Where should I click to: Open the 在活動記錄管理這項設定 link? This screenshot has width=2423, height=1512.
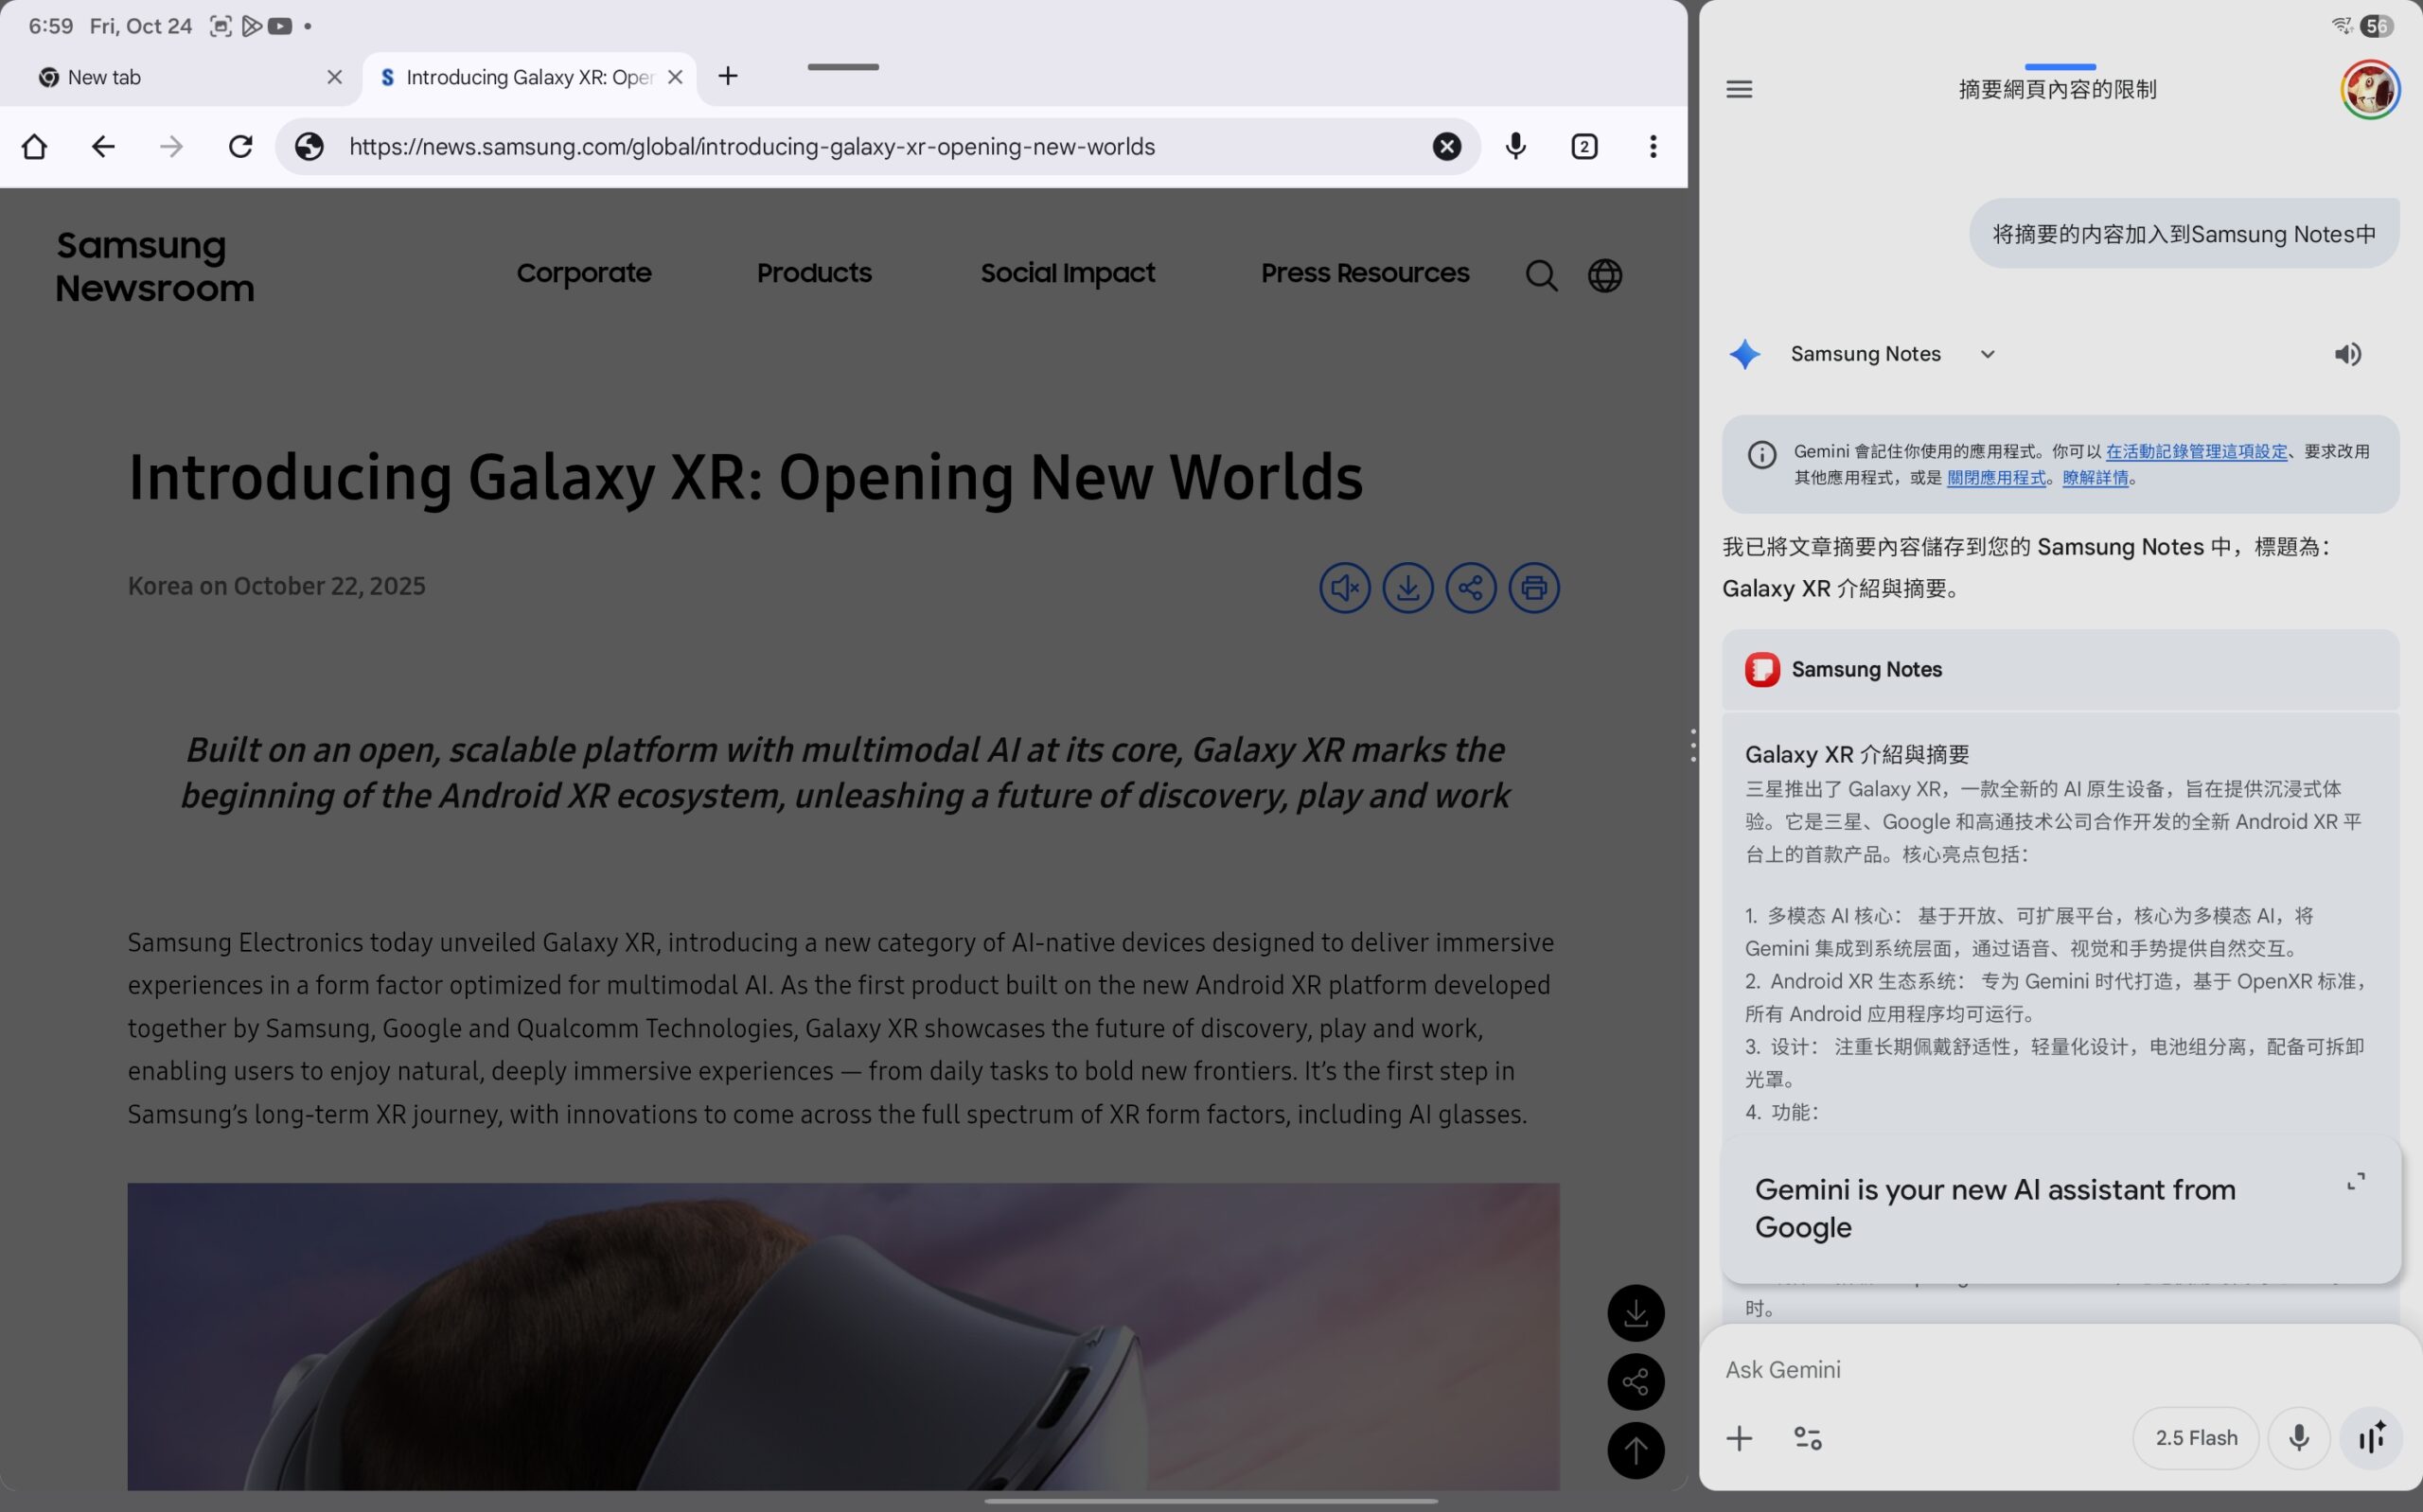tap(2196, 451)
